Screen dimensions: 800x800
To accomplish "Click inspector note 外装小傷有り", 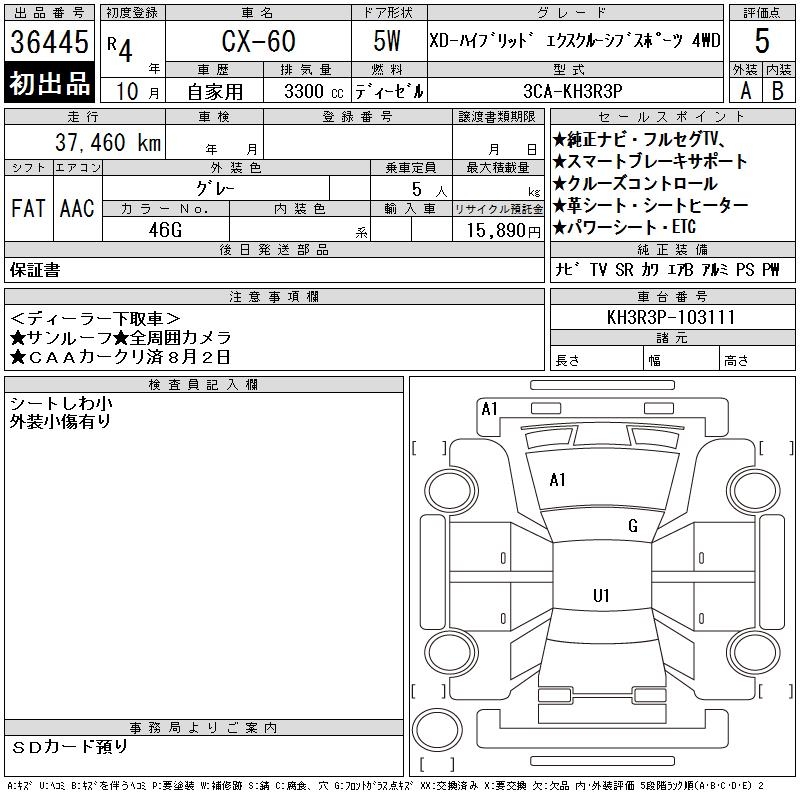I will click(x=60, y=421).
